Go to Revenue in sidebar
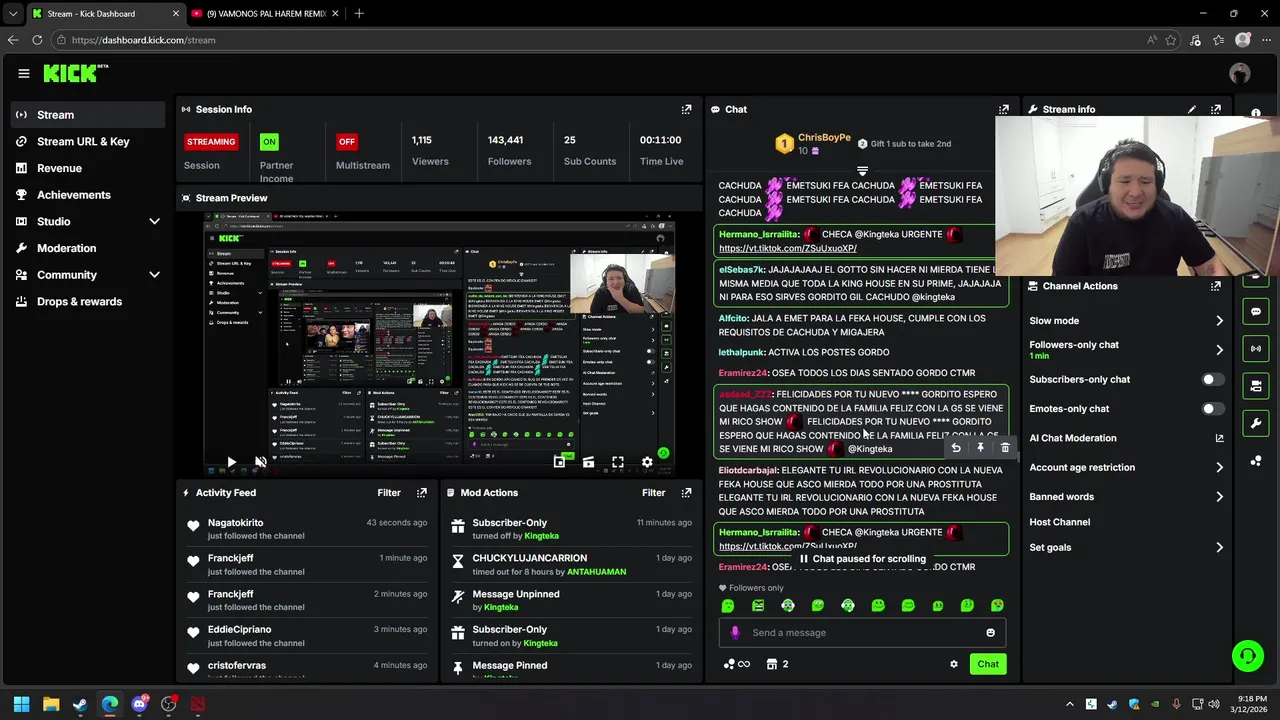This screenshot has width=1280, height=720. pyautogui.click(x=88, y=168)
